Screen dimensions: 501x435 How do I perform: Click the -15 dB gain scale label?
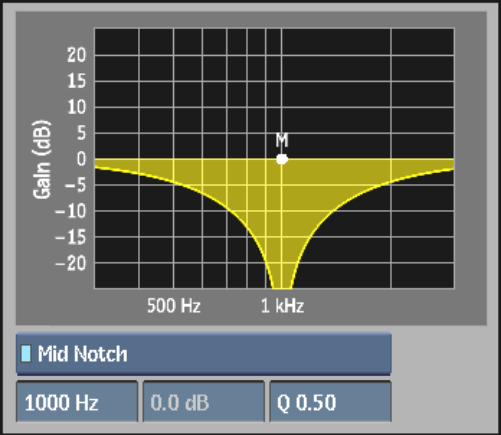tap(70, 237)
